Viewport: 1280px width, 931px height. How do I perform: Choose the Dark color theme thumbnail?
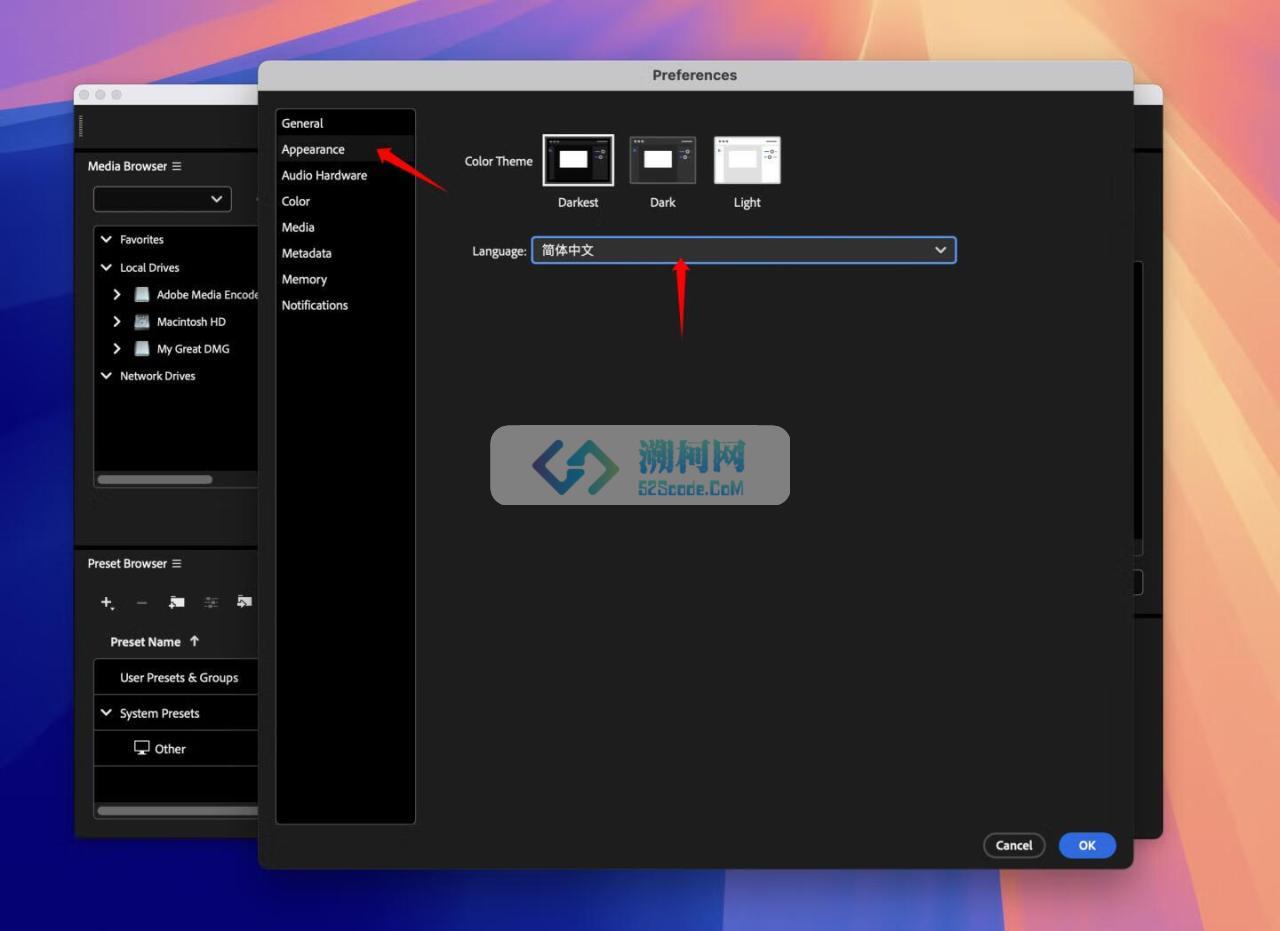point(662,160)
